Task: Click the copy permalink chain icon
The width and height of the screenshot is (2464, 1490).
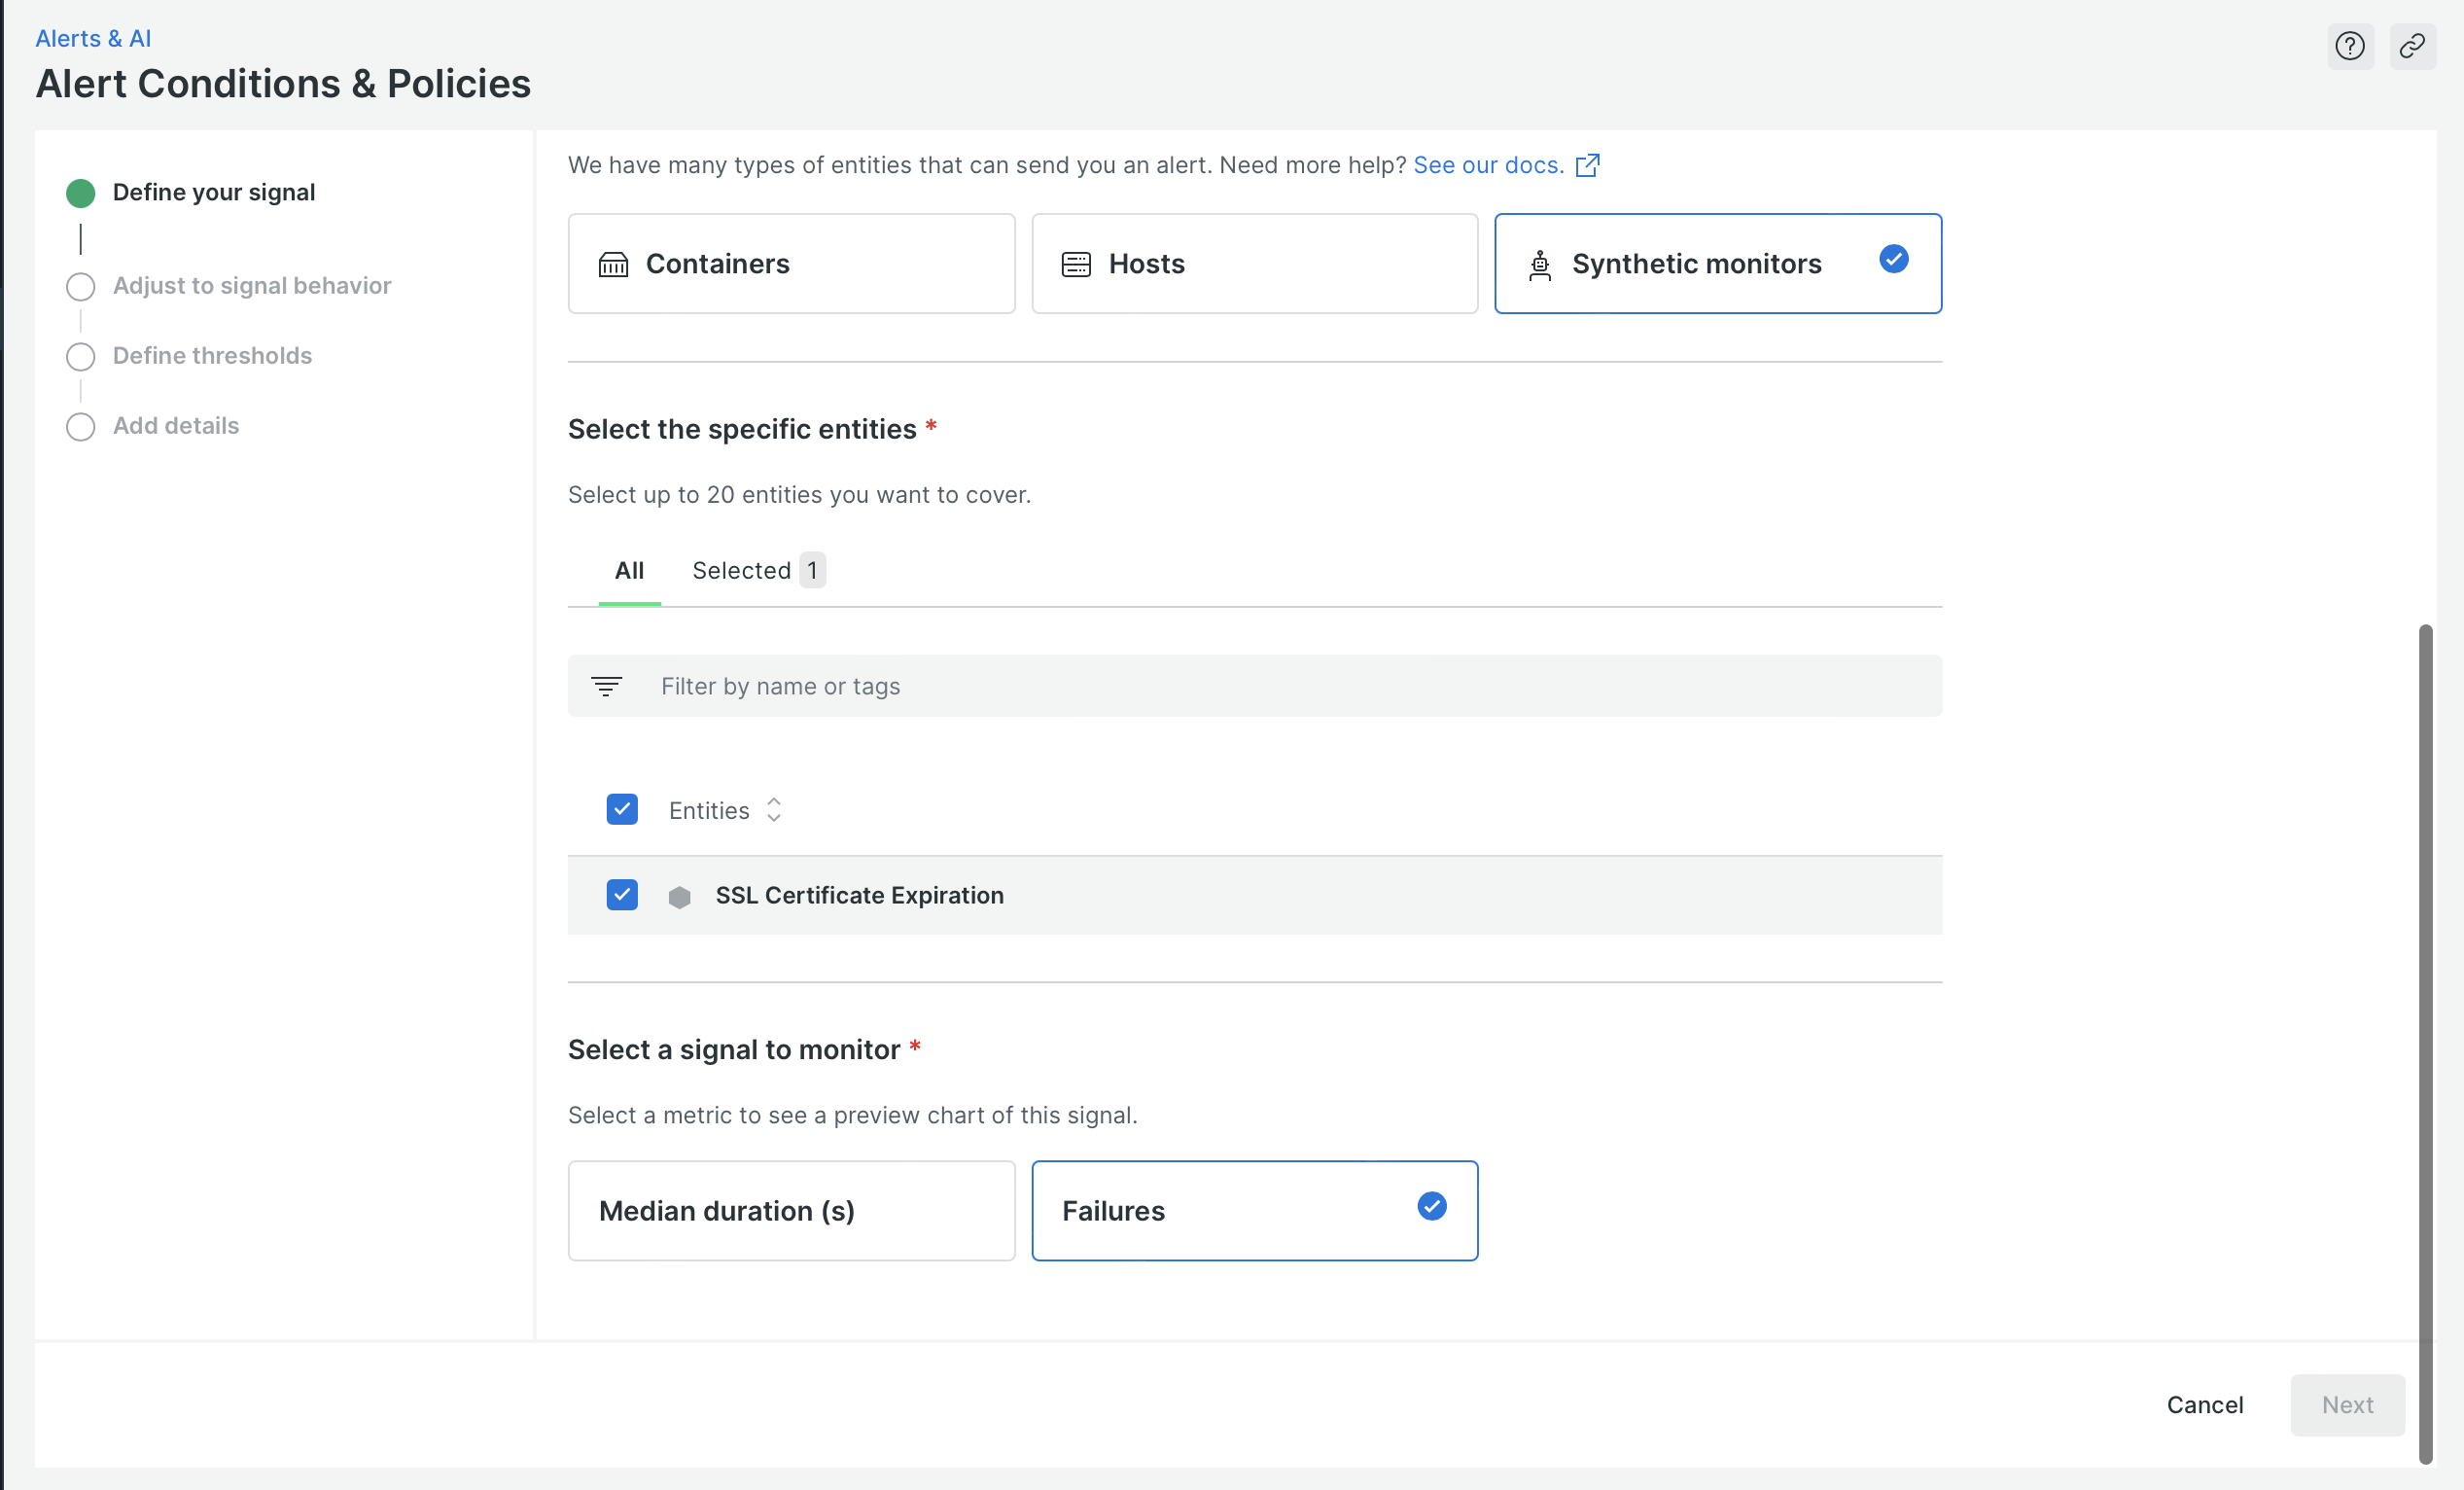Action: coord(2412,46)
